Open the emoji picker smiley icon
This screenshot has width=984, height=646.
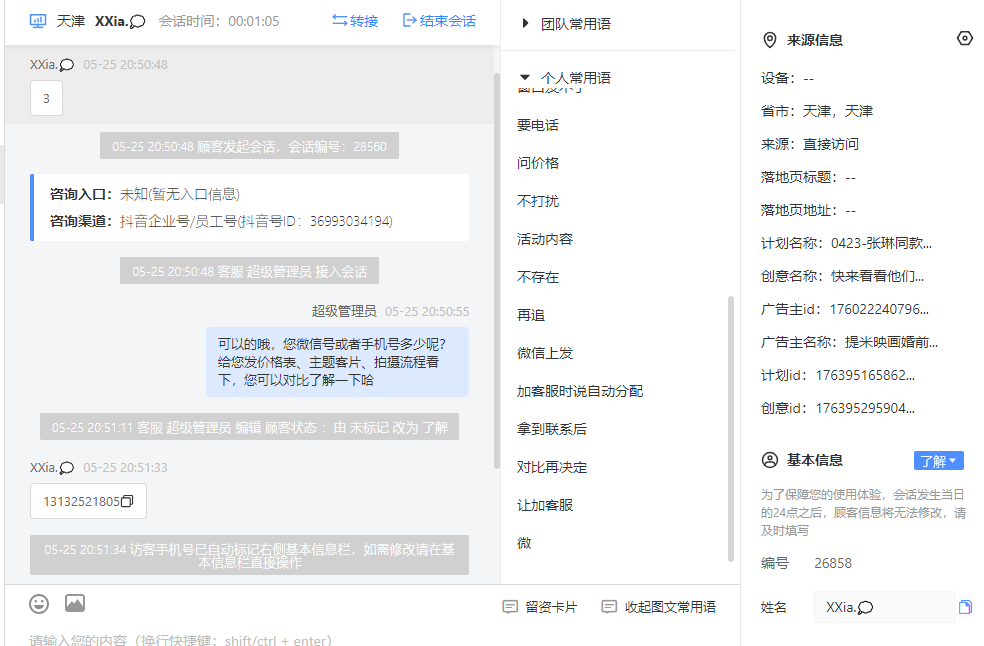click(x=39, y=604)
